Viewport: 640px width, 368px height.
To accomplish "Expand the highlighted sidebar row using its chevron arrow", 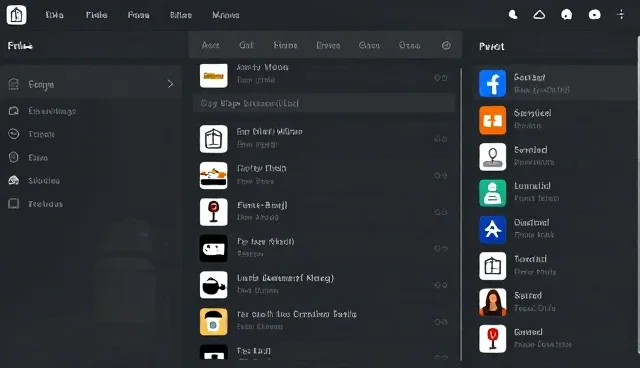I will [x=170, y=84].
